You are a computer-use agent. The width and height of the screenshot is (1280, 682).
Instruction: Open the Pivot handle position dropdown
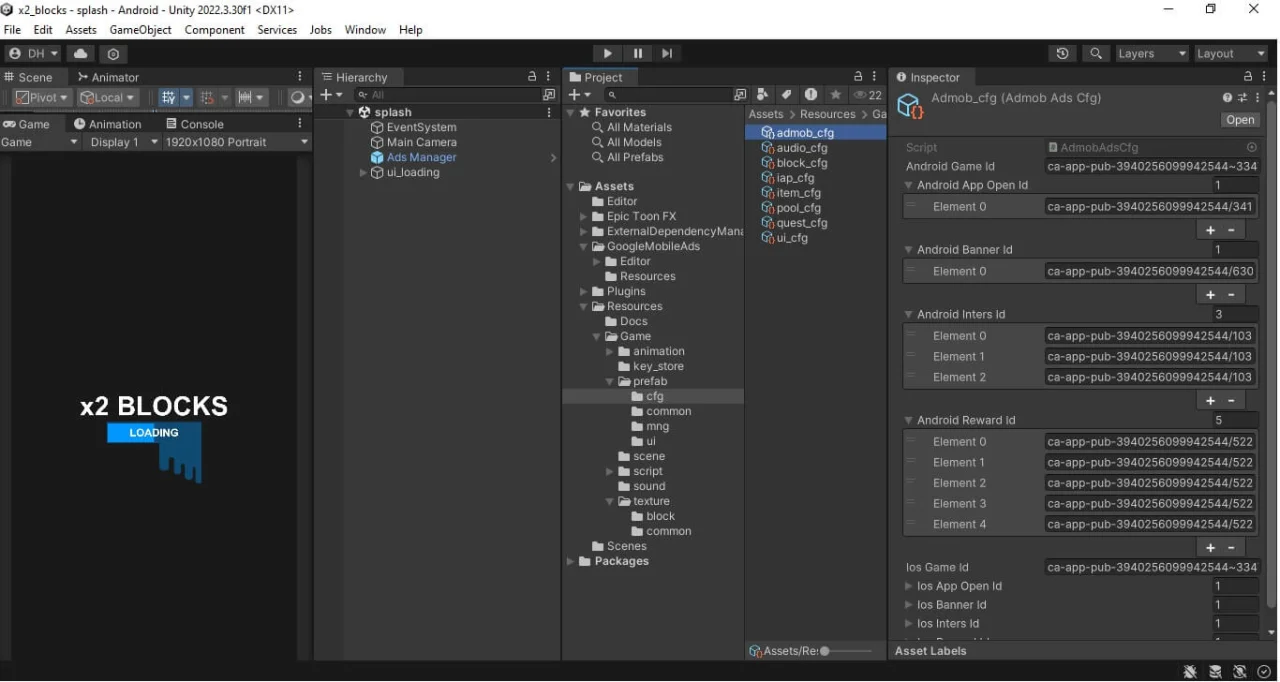tap(43, 98)
